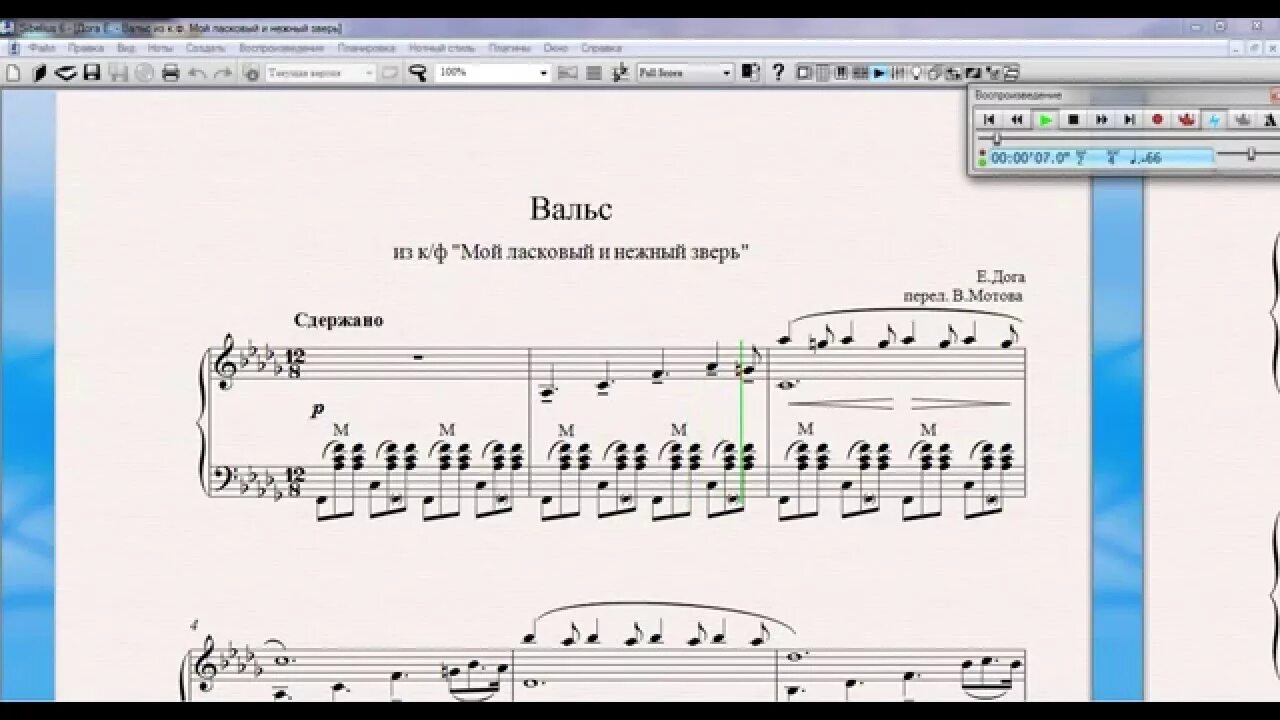The image size is (1280, 720).
Task: Open Help with the question mark icon
Action: point(778,72)
